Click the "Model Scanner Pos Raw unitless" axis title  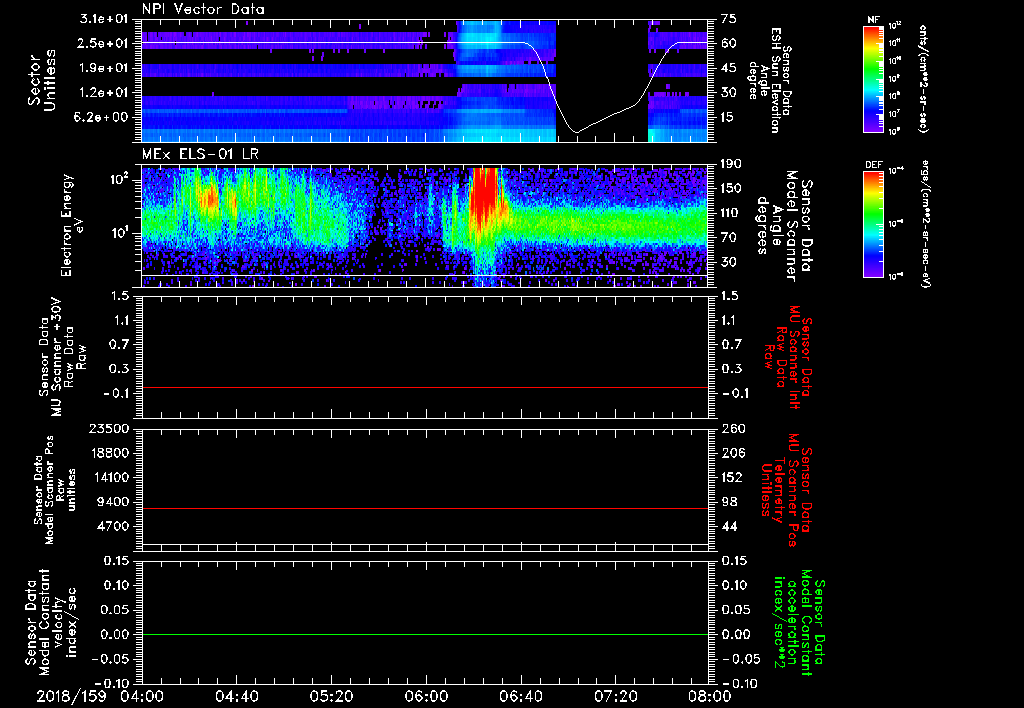coord(54,490)
